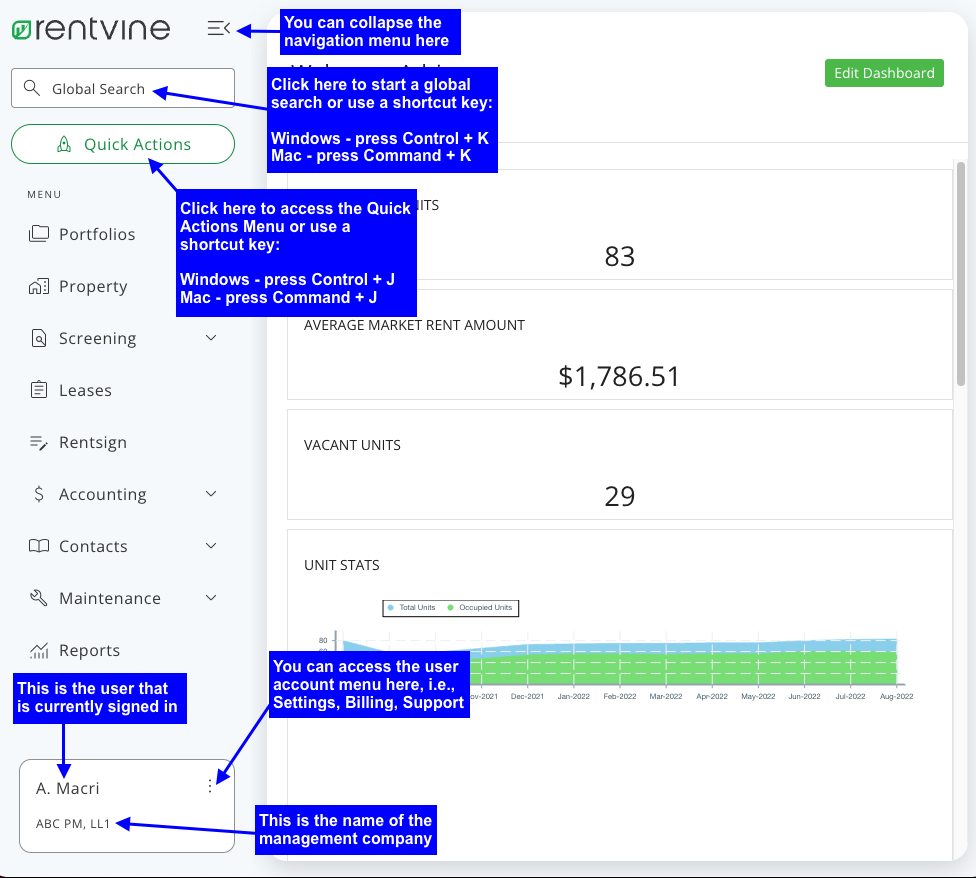This screenshot has width=976, height=878.
Task: Click the Global Search magnifier icon
Action: coord(32,88)
